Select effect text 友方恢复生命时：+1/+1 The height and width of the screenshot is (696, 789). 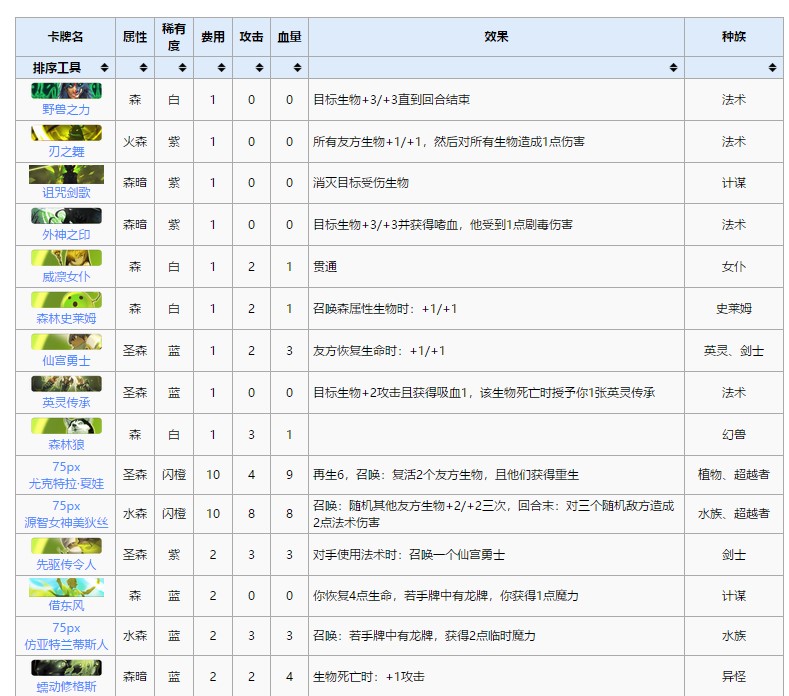click(379, 351)
